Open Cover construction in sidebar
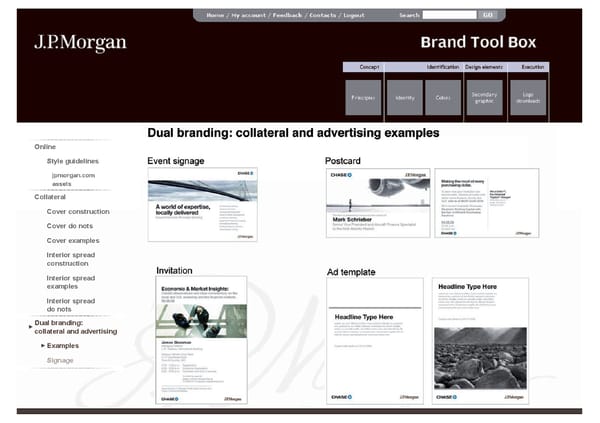Screen dimensions: 600x423 click(78, 212)
